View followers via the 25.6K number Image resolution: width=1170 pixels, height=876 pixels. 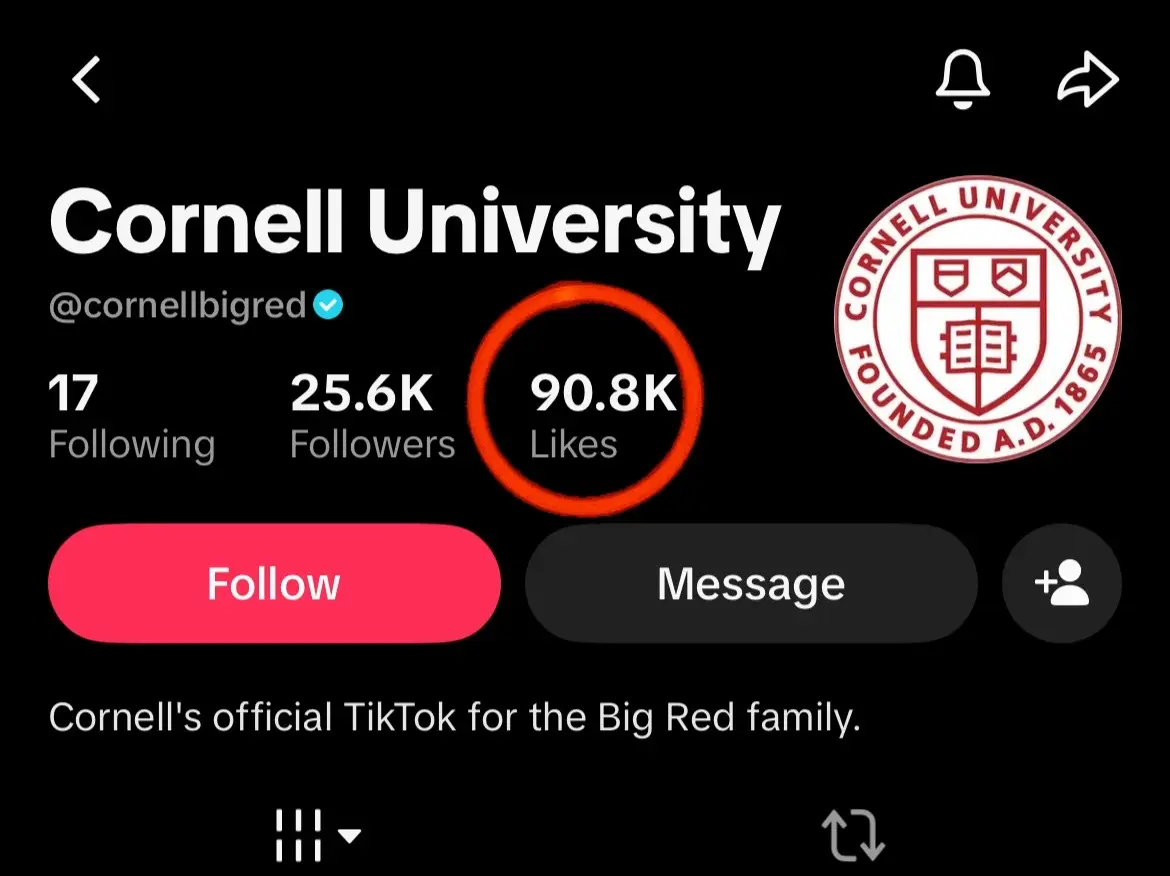click(x=361, y=392)
